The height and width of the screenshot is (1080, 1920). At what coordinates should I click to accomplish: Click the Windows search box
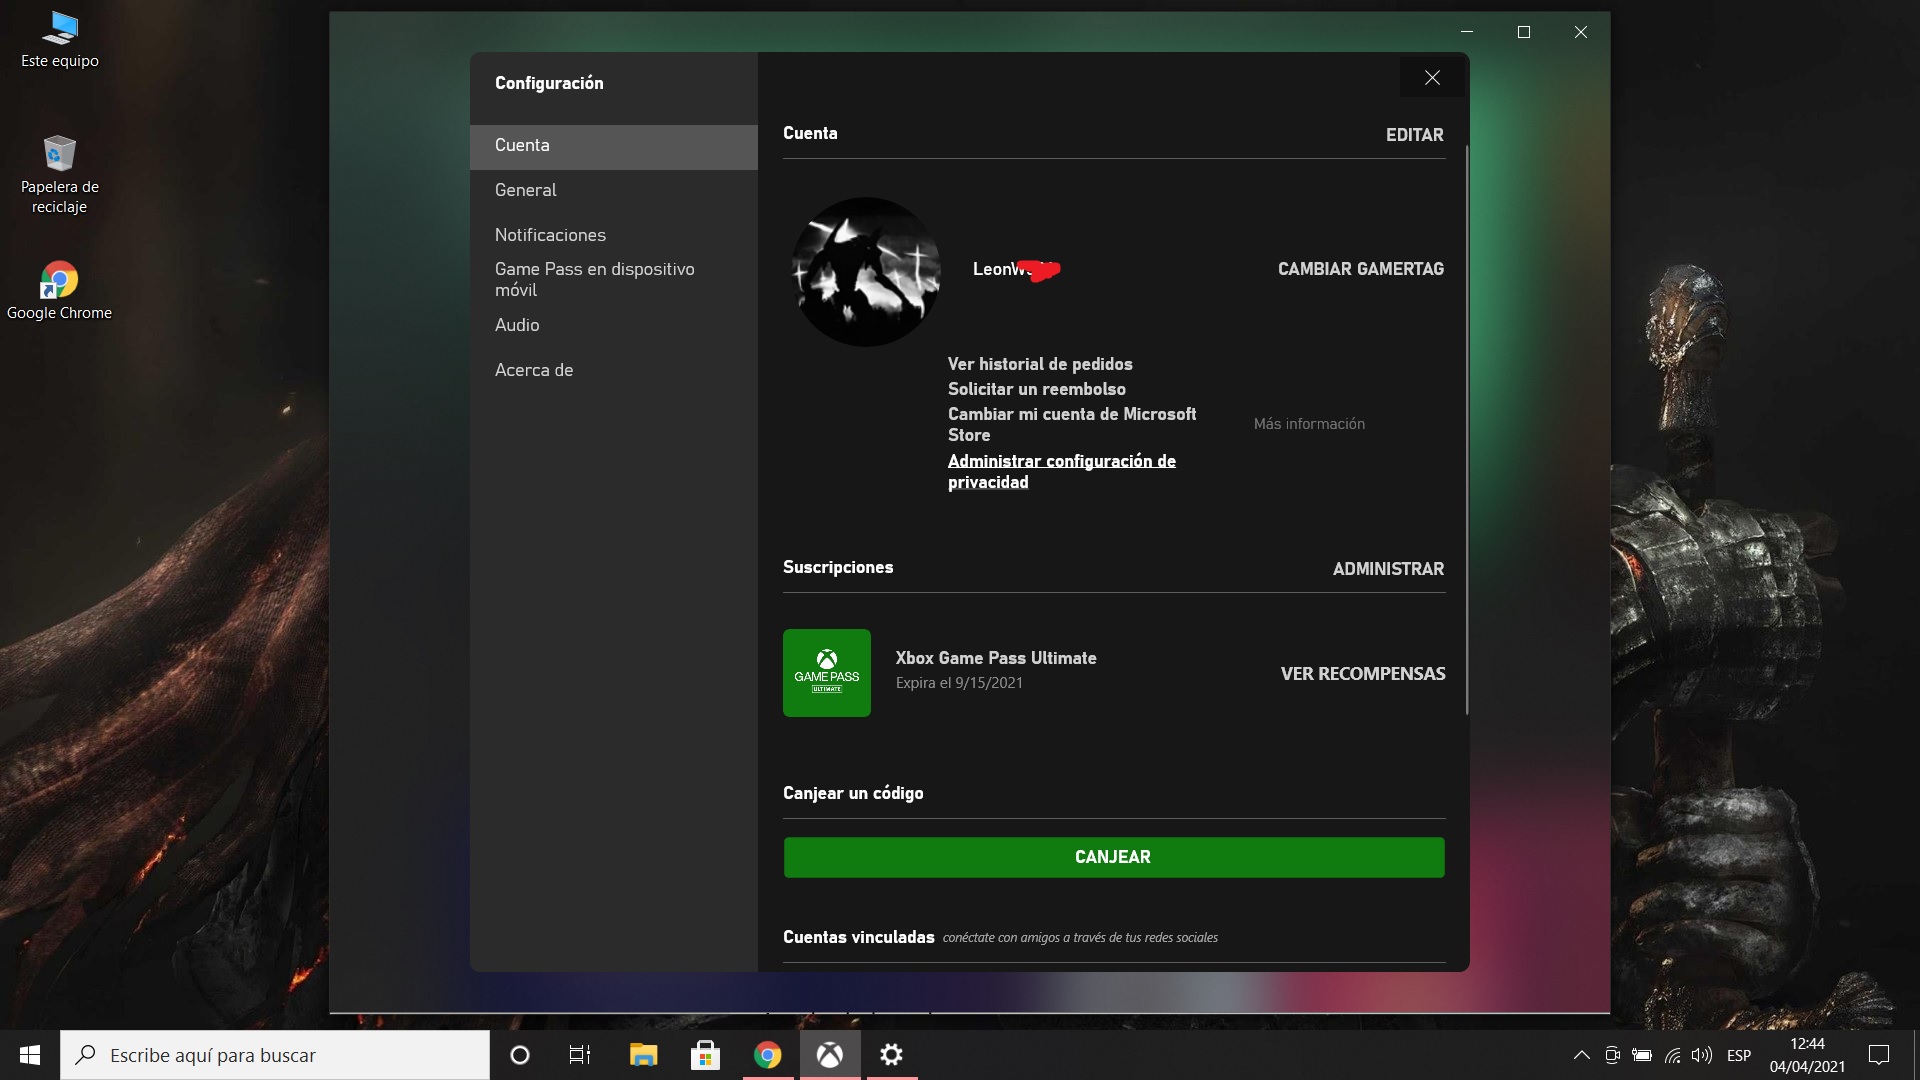click(x=275, y=1055)
